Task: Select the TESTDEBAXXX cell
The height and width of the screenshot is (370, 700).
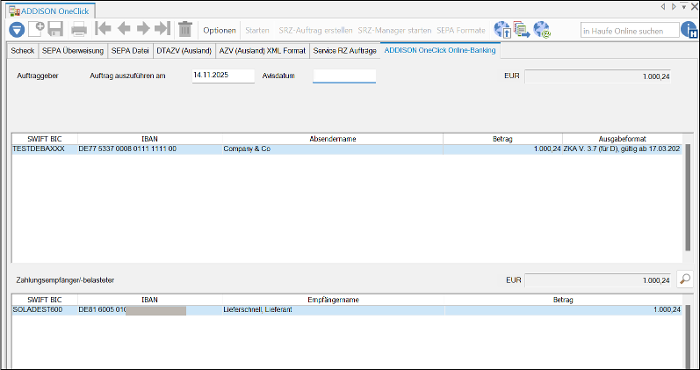Action: tap(45, 149)
